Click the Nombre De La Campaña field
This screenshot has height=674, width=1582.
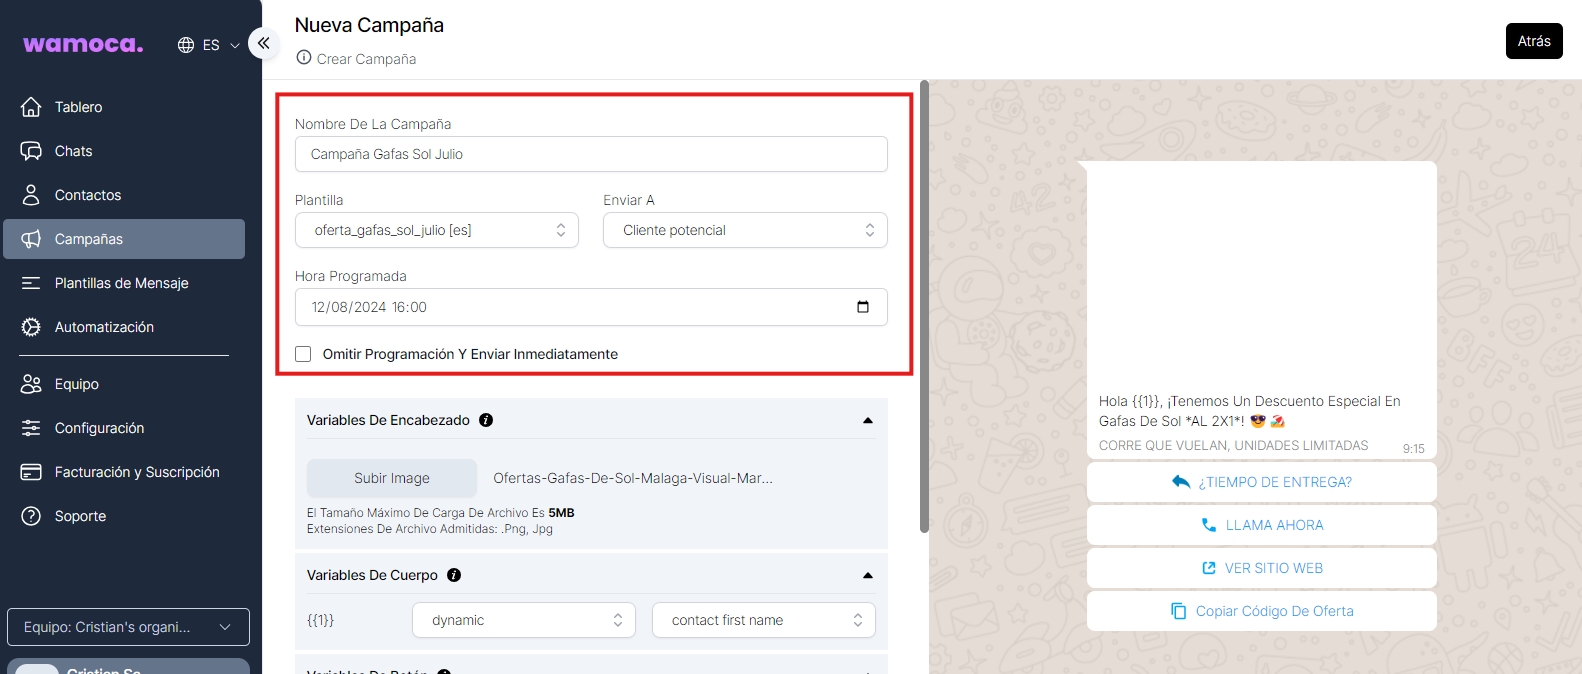591,154
